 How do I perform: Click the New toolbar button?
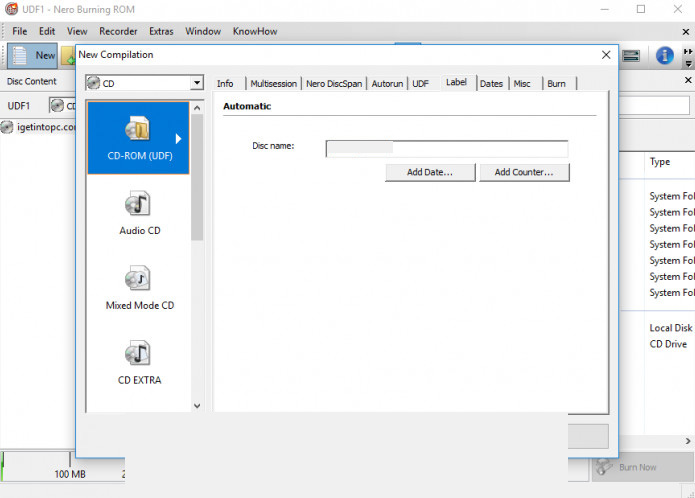pyautogui.click(x=33, y=55)
